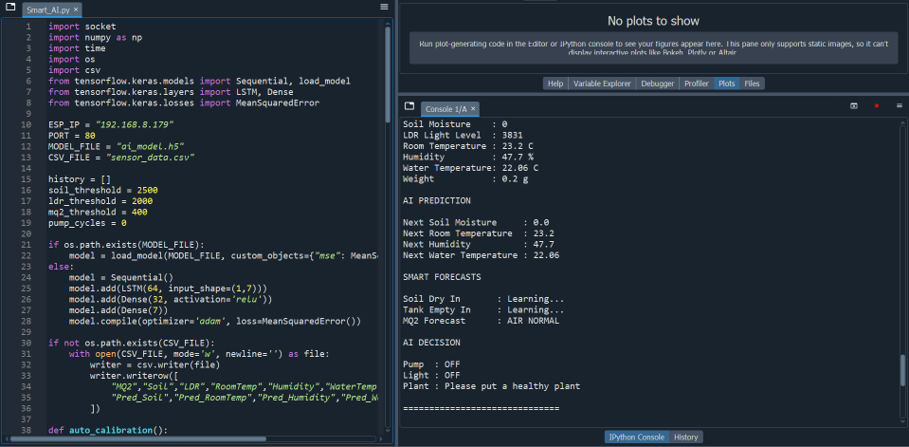The height and width of the screenshot is (447, 909).
Task: Click the 'Tank Empty In : Learning...' console line
Action: (x=483, y=310)
